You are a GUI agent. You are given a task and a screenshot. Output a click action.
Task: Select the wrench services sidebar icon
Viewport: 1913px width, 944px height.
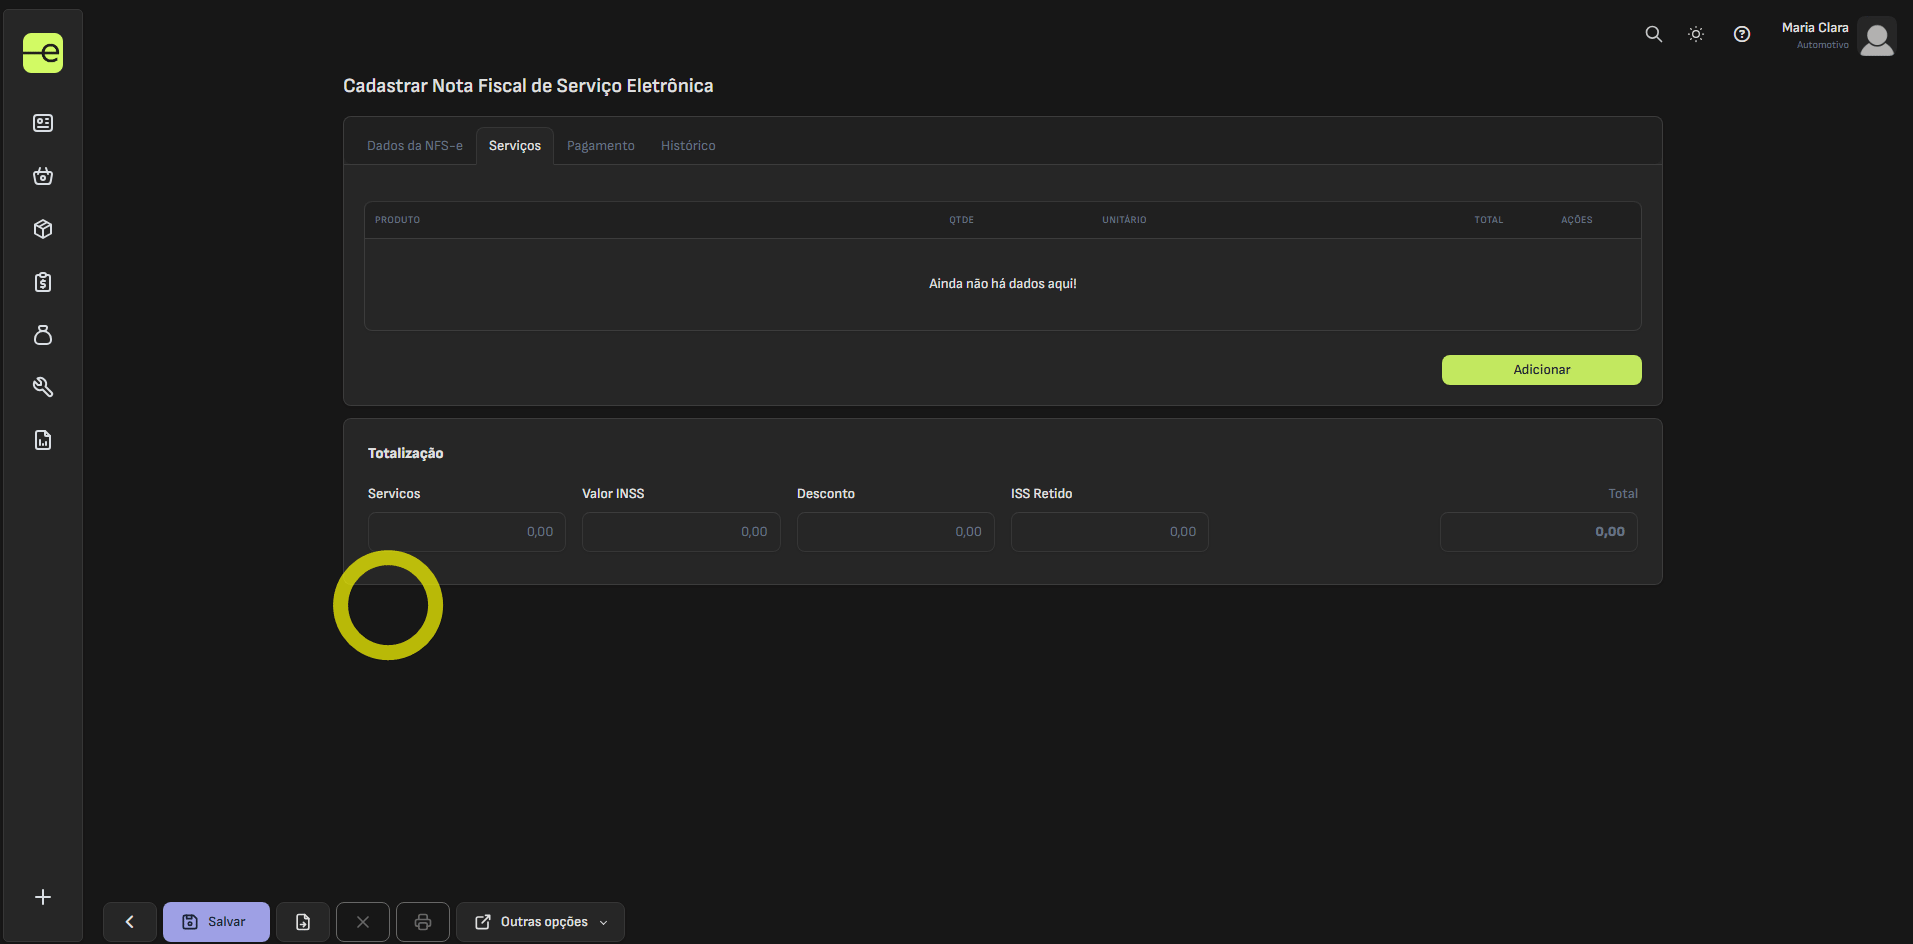[43, 387]
